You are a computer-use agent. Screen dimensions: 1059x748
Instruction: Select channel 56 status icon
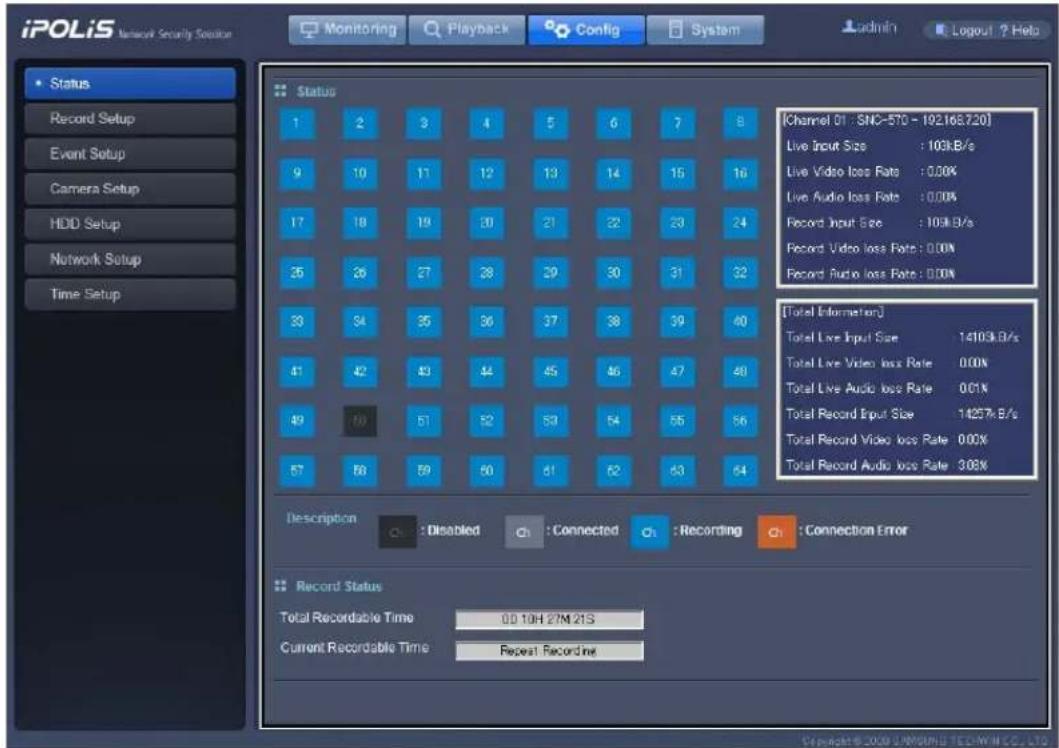[x=740, y=421]
